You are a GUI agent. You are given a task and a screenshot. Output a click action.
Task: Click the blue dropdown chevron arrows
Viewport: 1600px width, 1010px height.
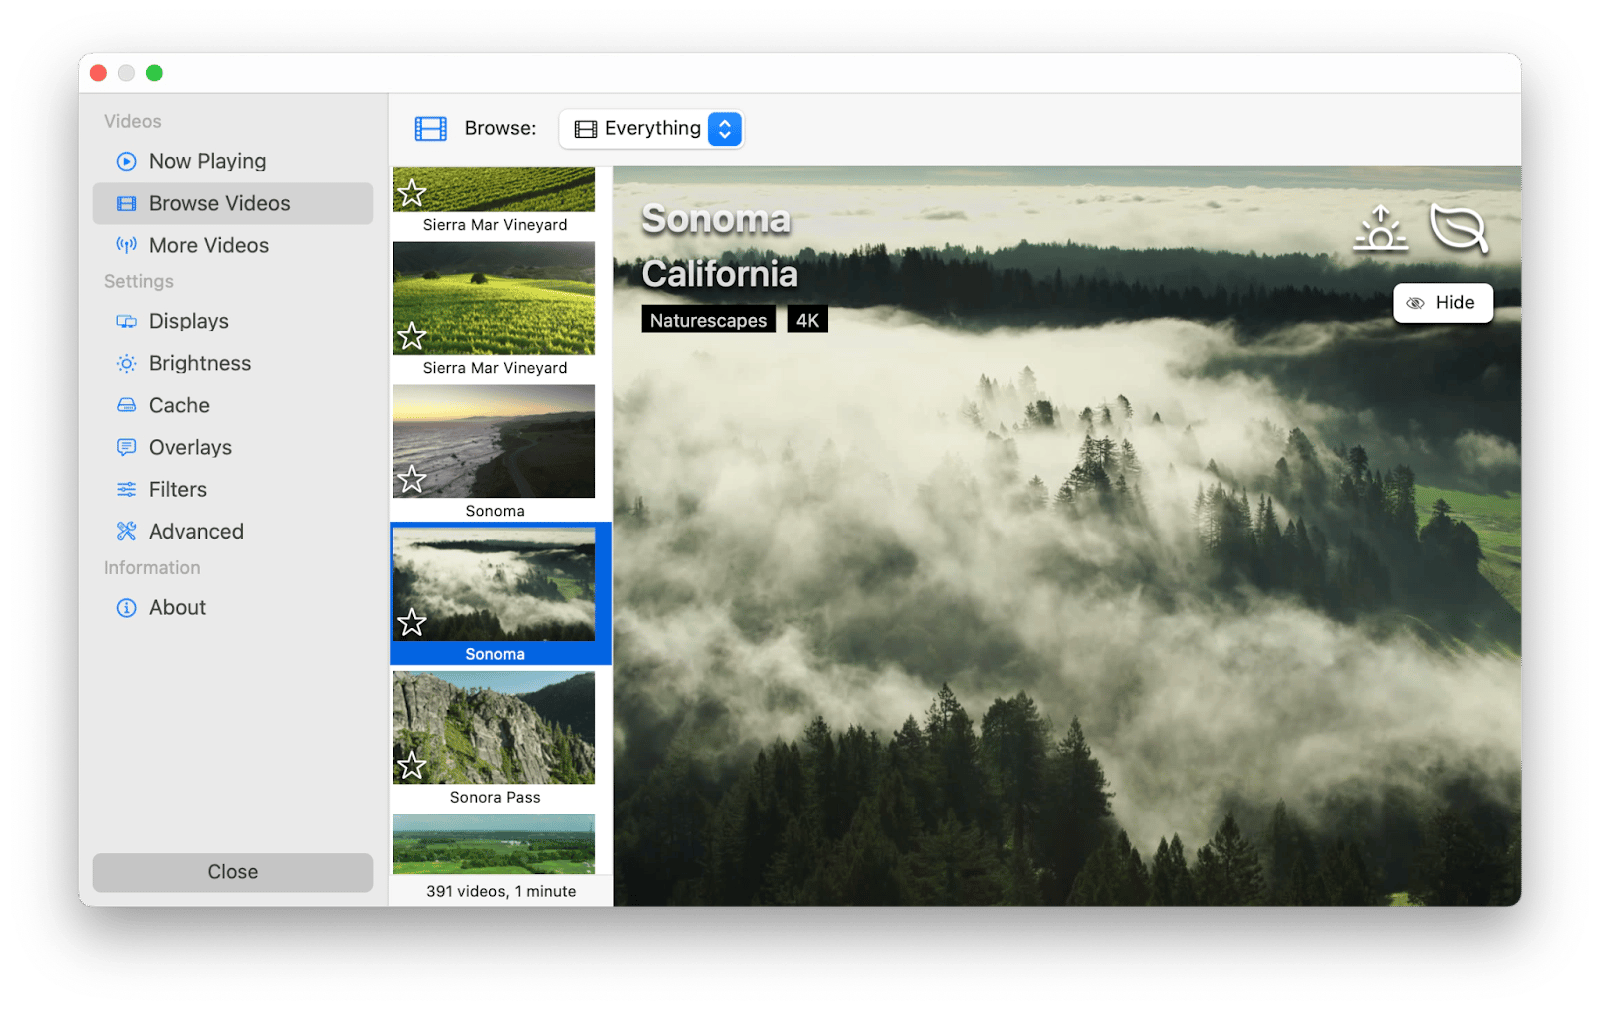pyautogui.click(x=725, y=128)
